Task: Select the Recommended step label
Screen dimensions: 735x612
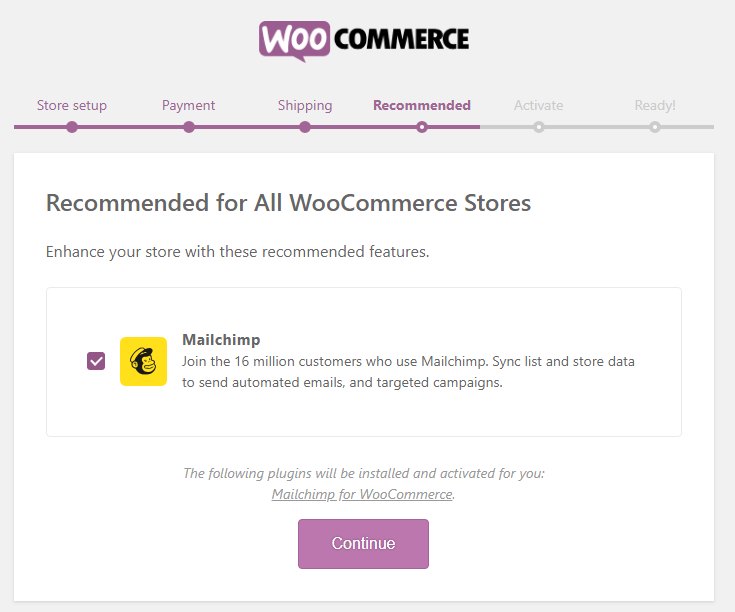Action: tap(422, 105)
